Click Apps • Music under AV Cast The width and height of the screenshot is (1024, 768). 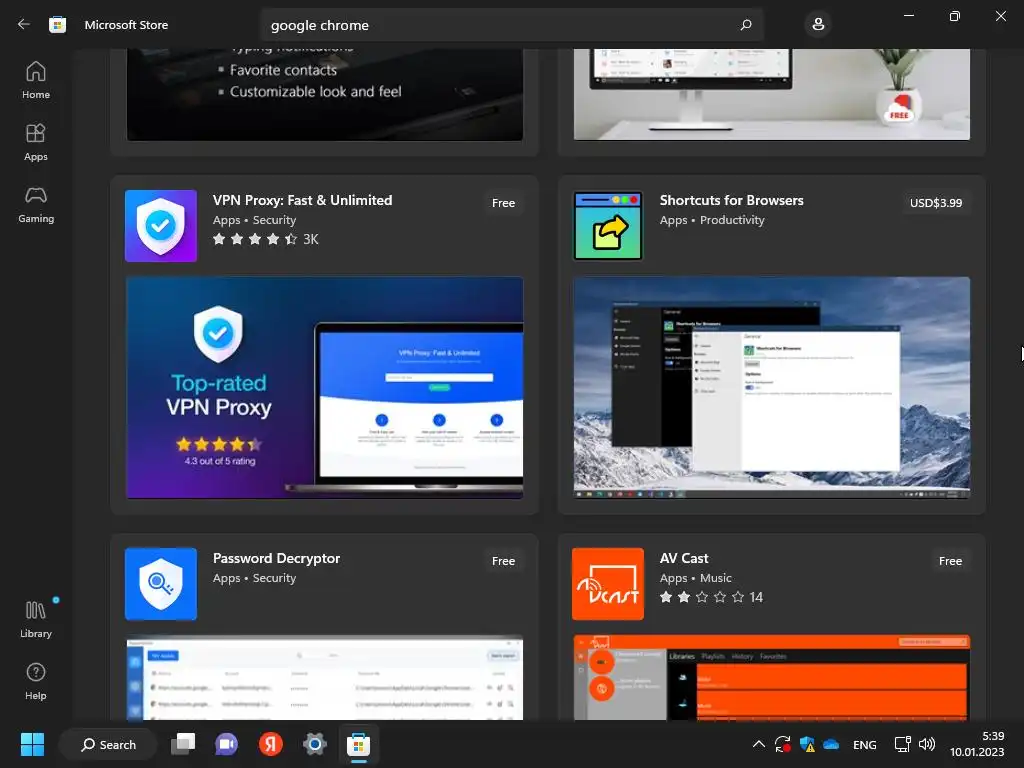pyautogui.click(x=696, y=578)
